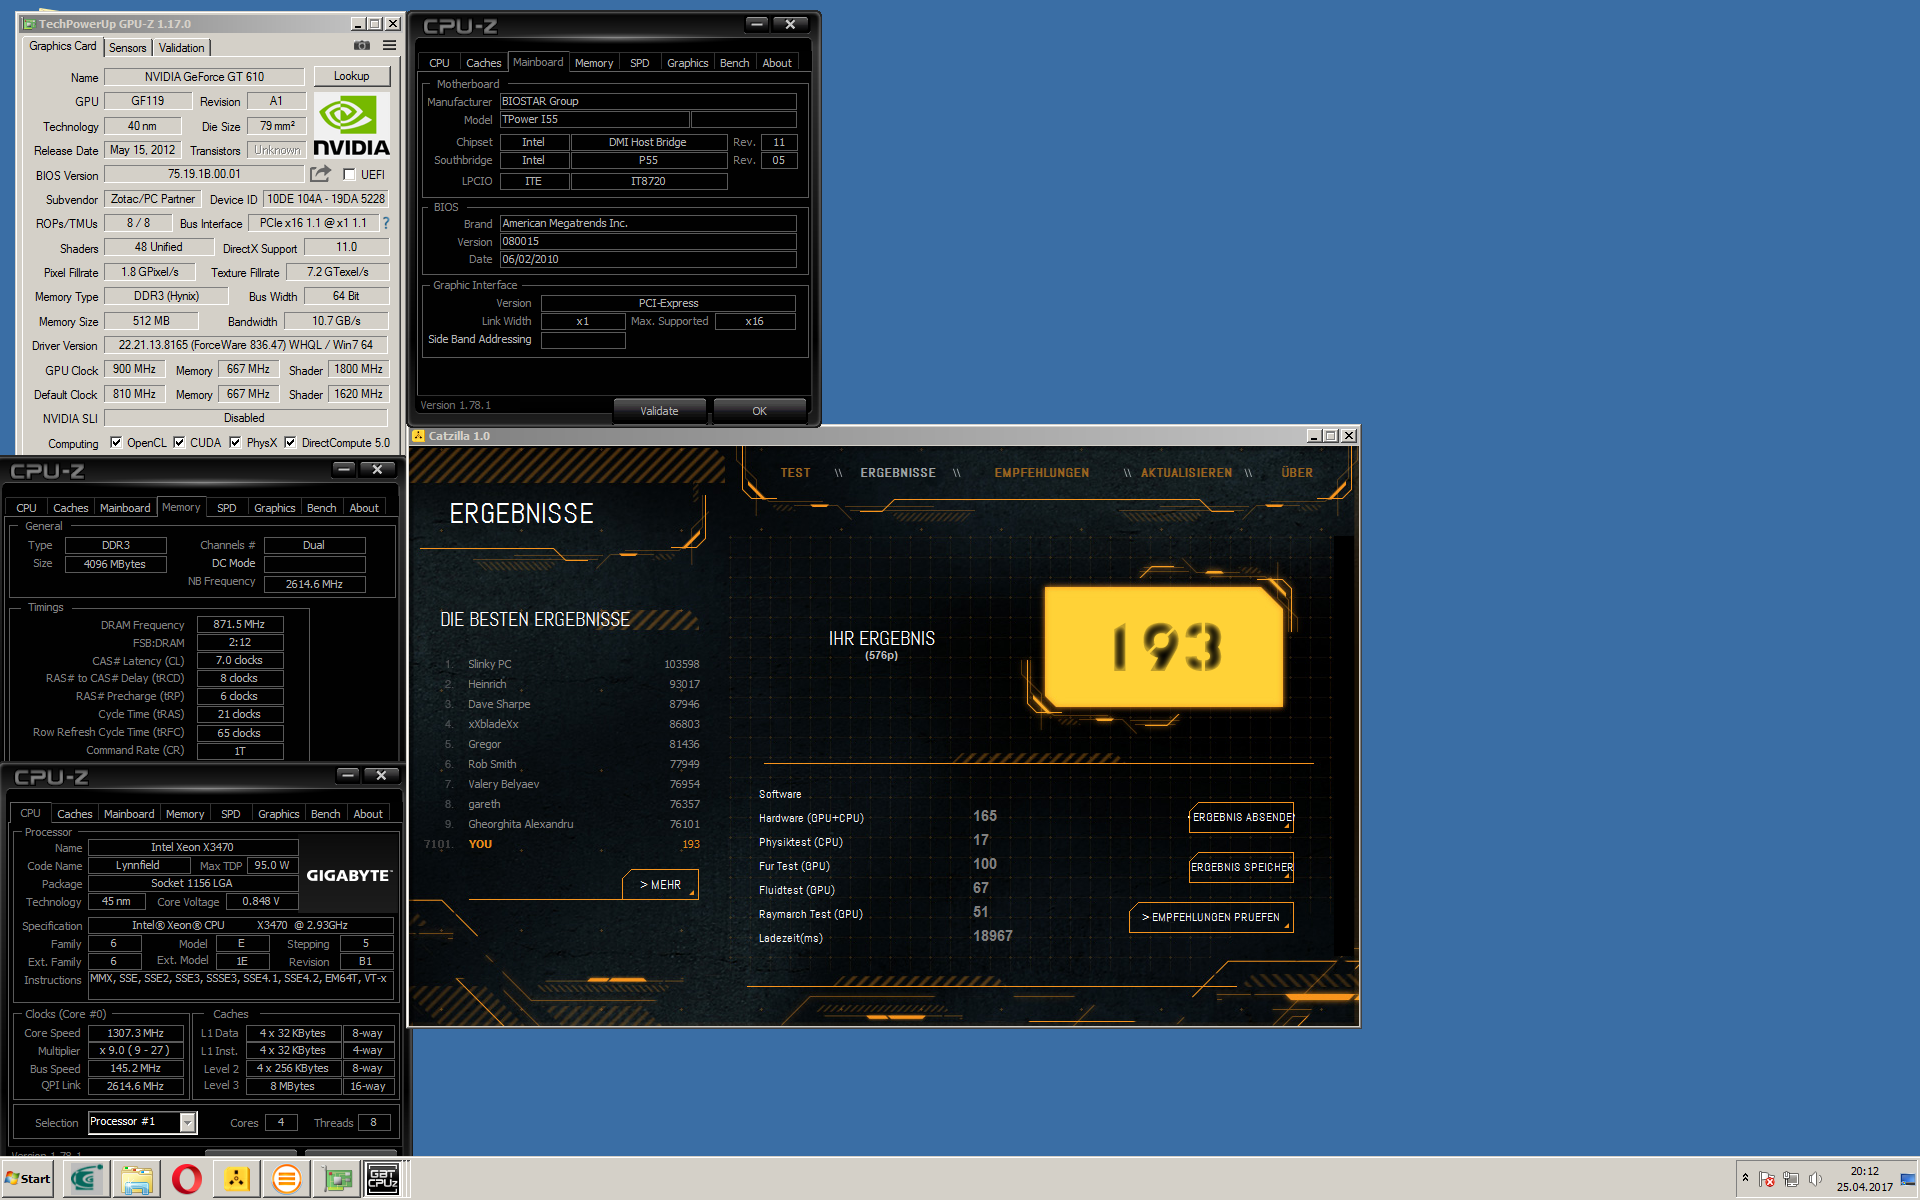Click the OK button in CPU-Z
Viewport: 1920px width, 1200px height.
(759, 411)
